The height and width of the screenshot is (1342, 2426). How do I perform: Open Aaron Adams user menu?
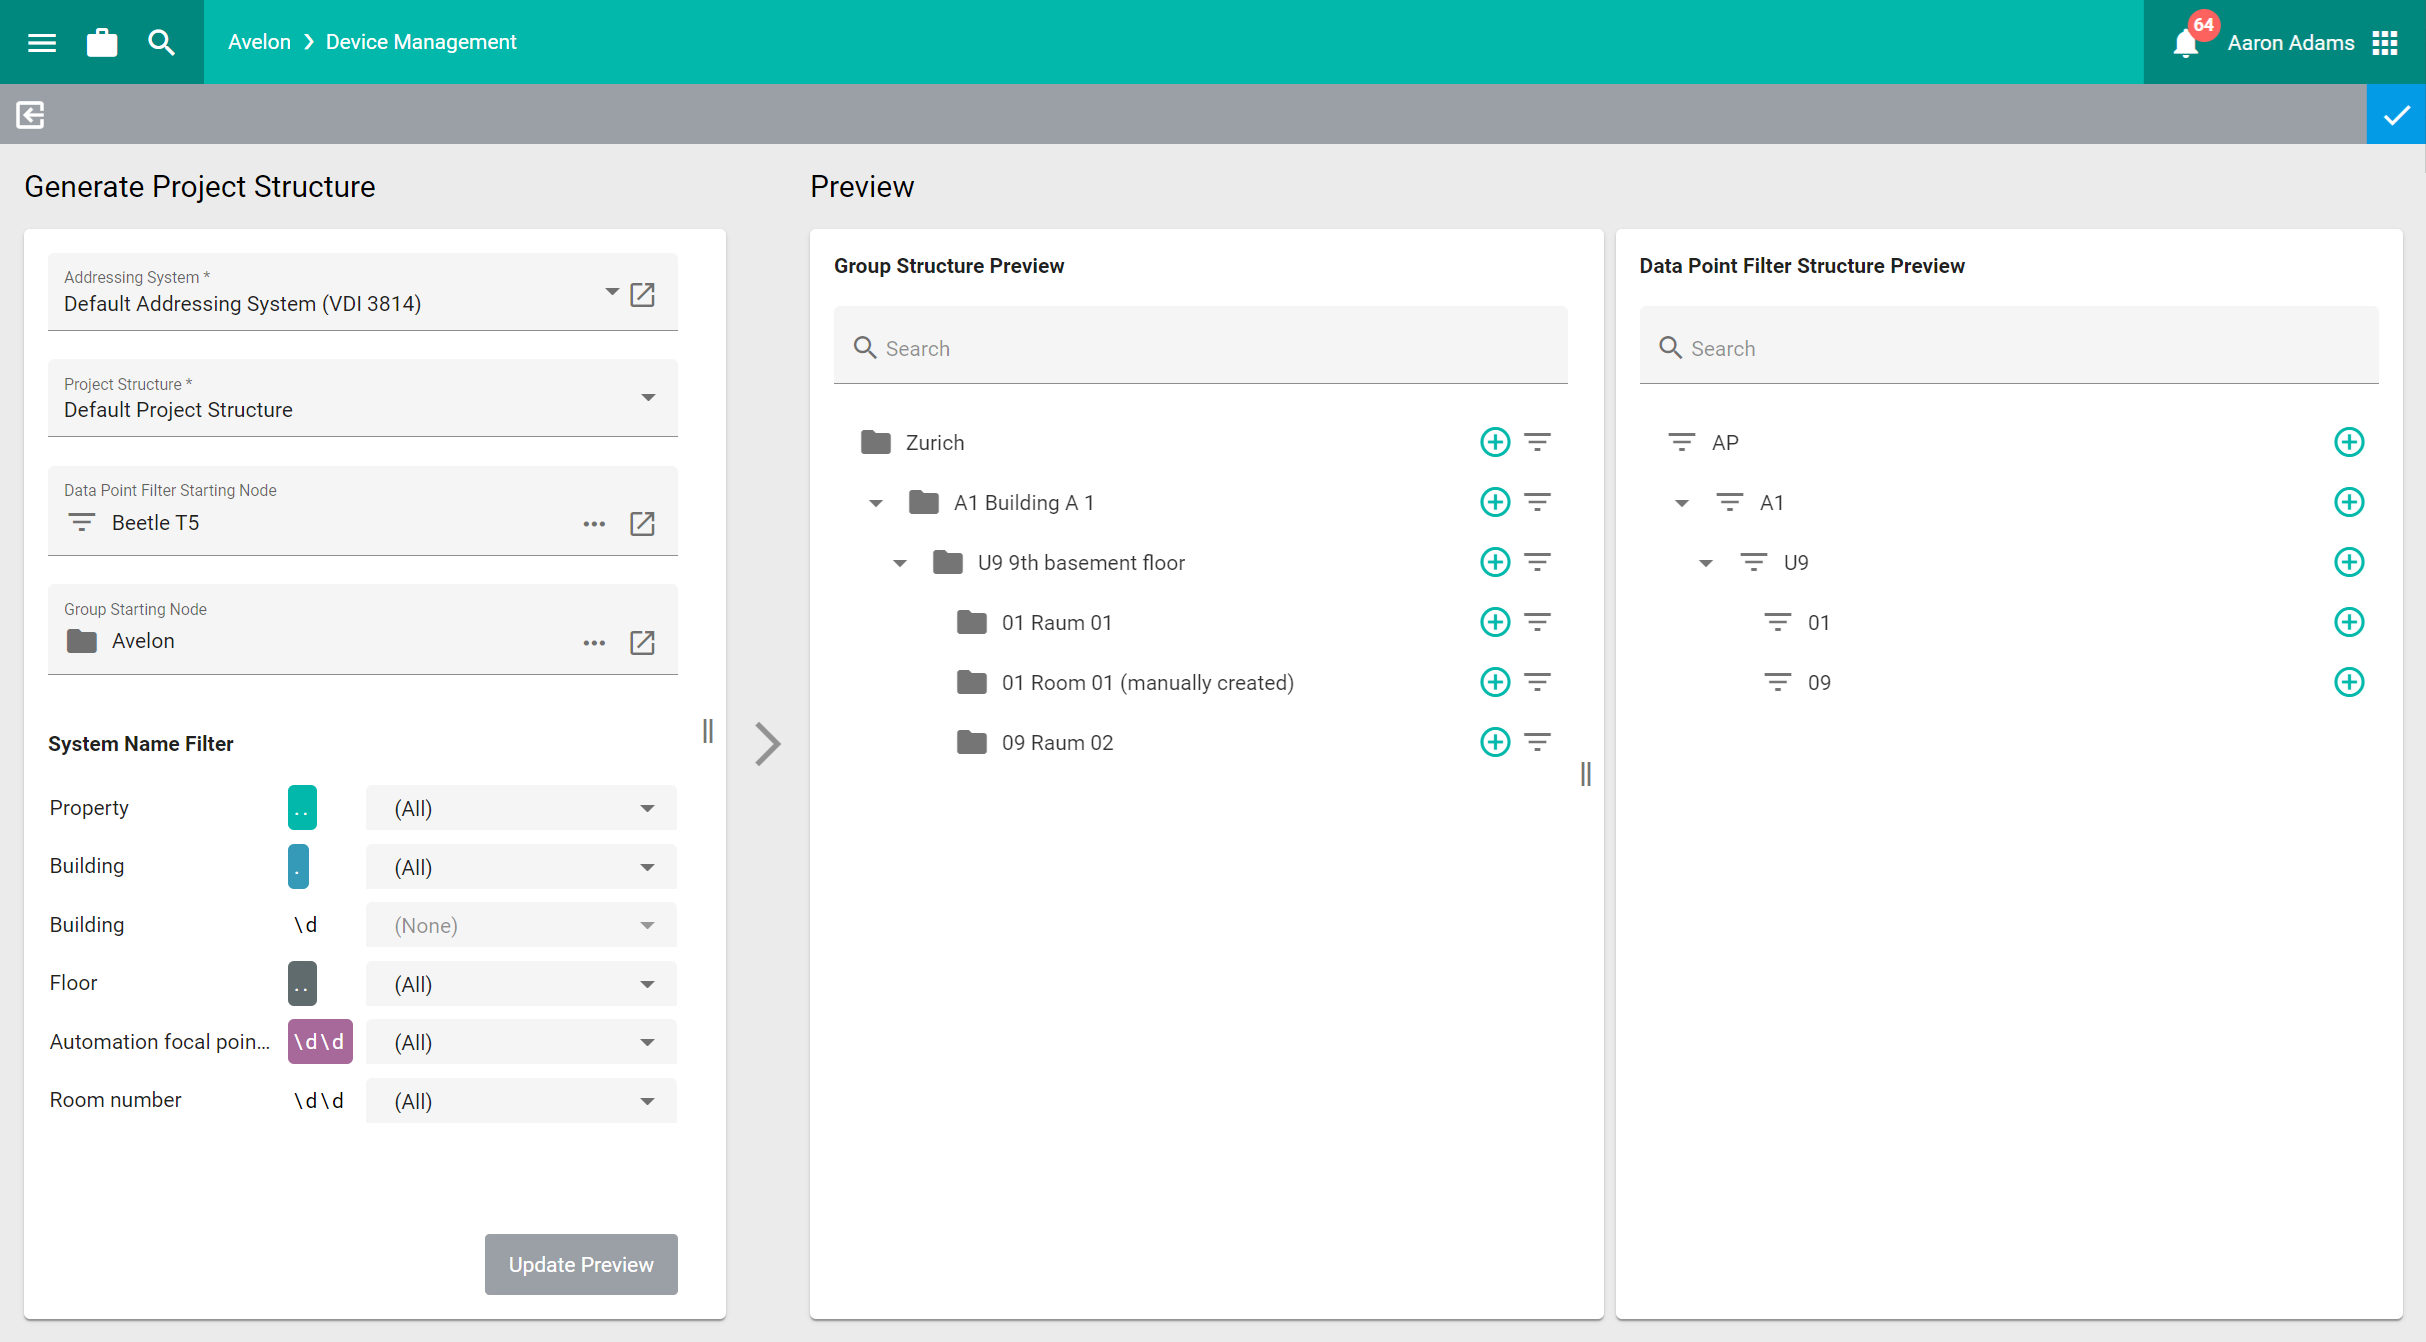pos(2291,43)
